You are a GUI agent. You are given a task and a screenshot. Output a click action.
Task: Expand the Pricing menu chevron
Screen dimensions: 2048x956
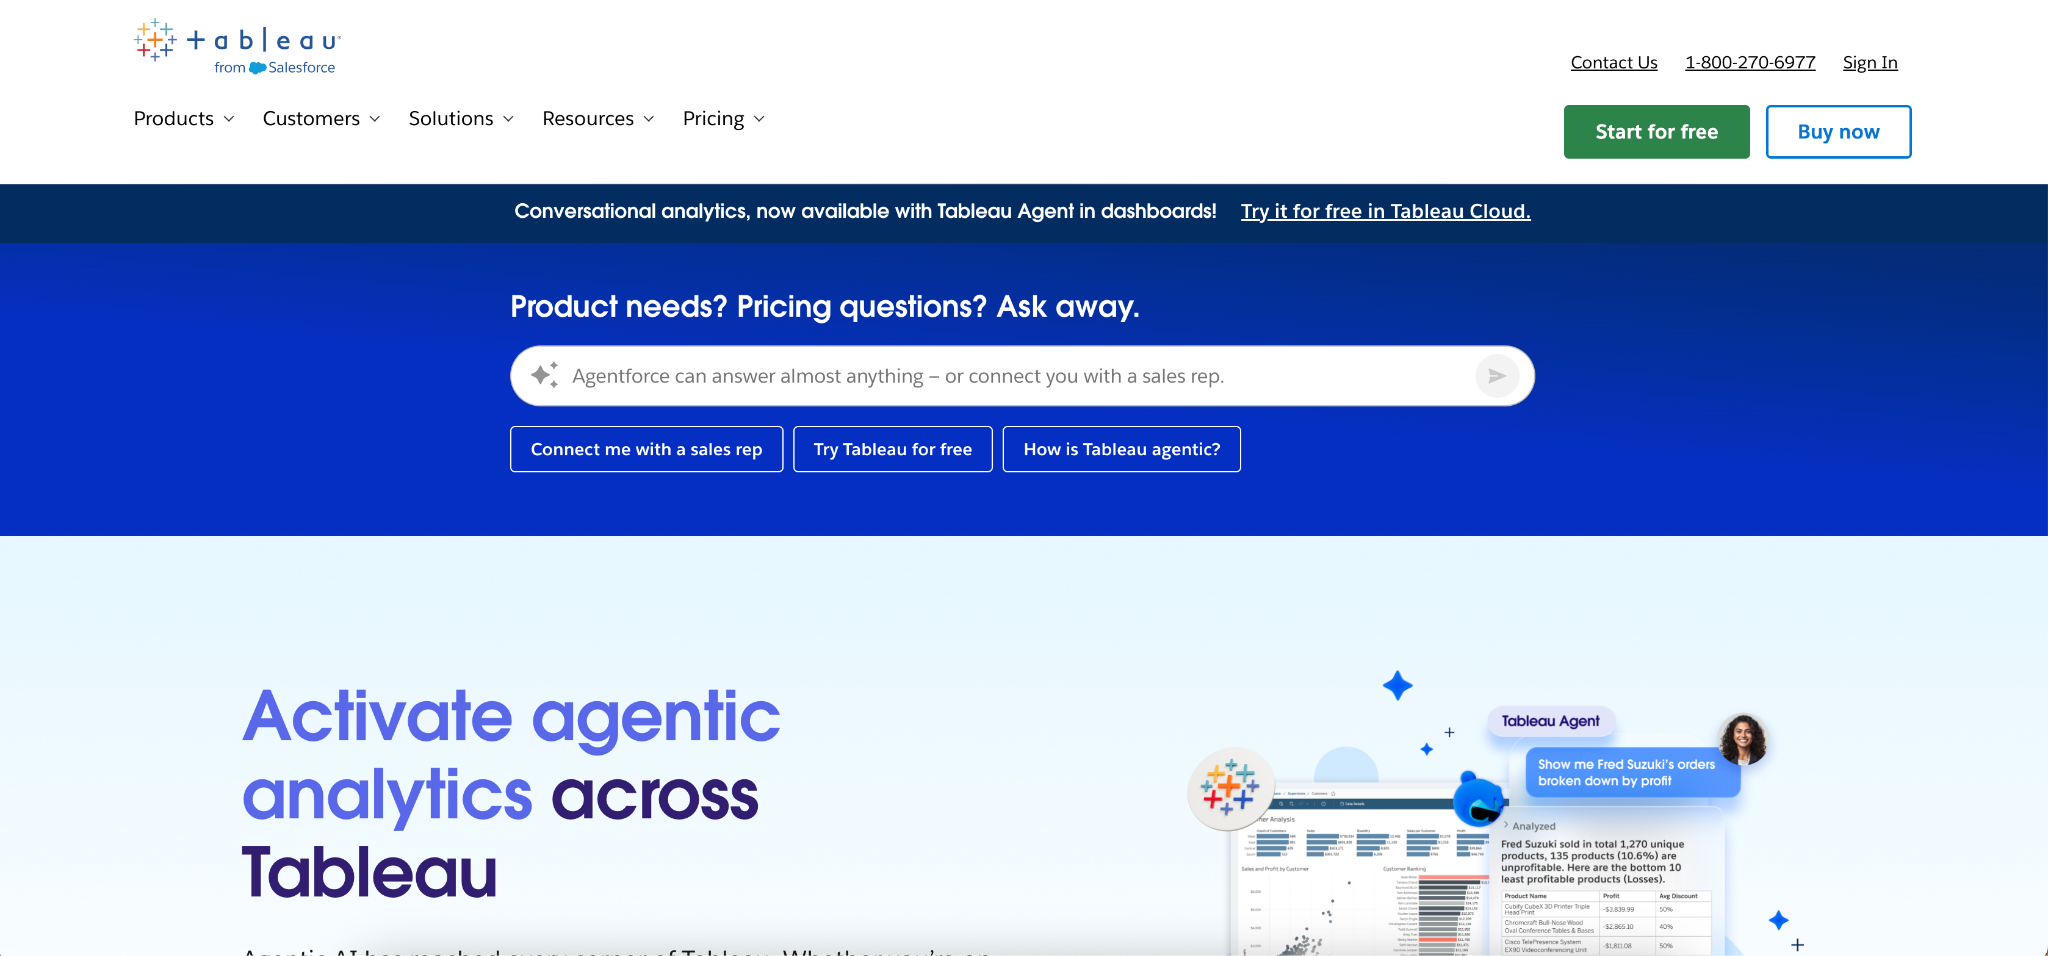click(759, 119)
